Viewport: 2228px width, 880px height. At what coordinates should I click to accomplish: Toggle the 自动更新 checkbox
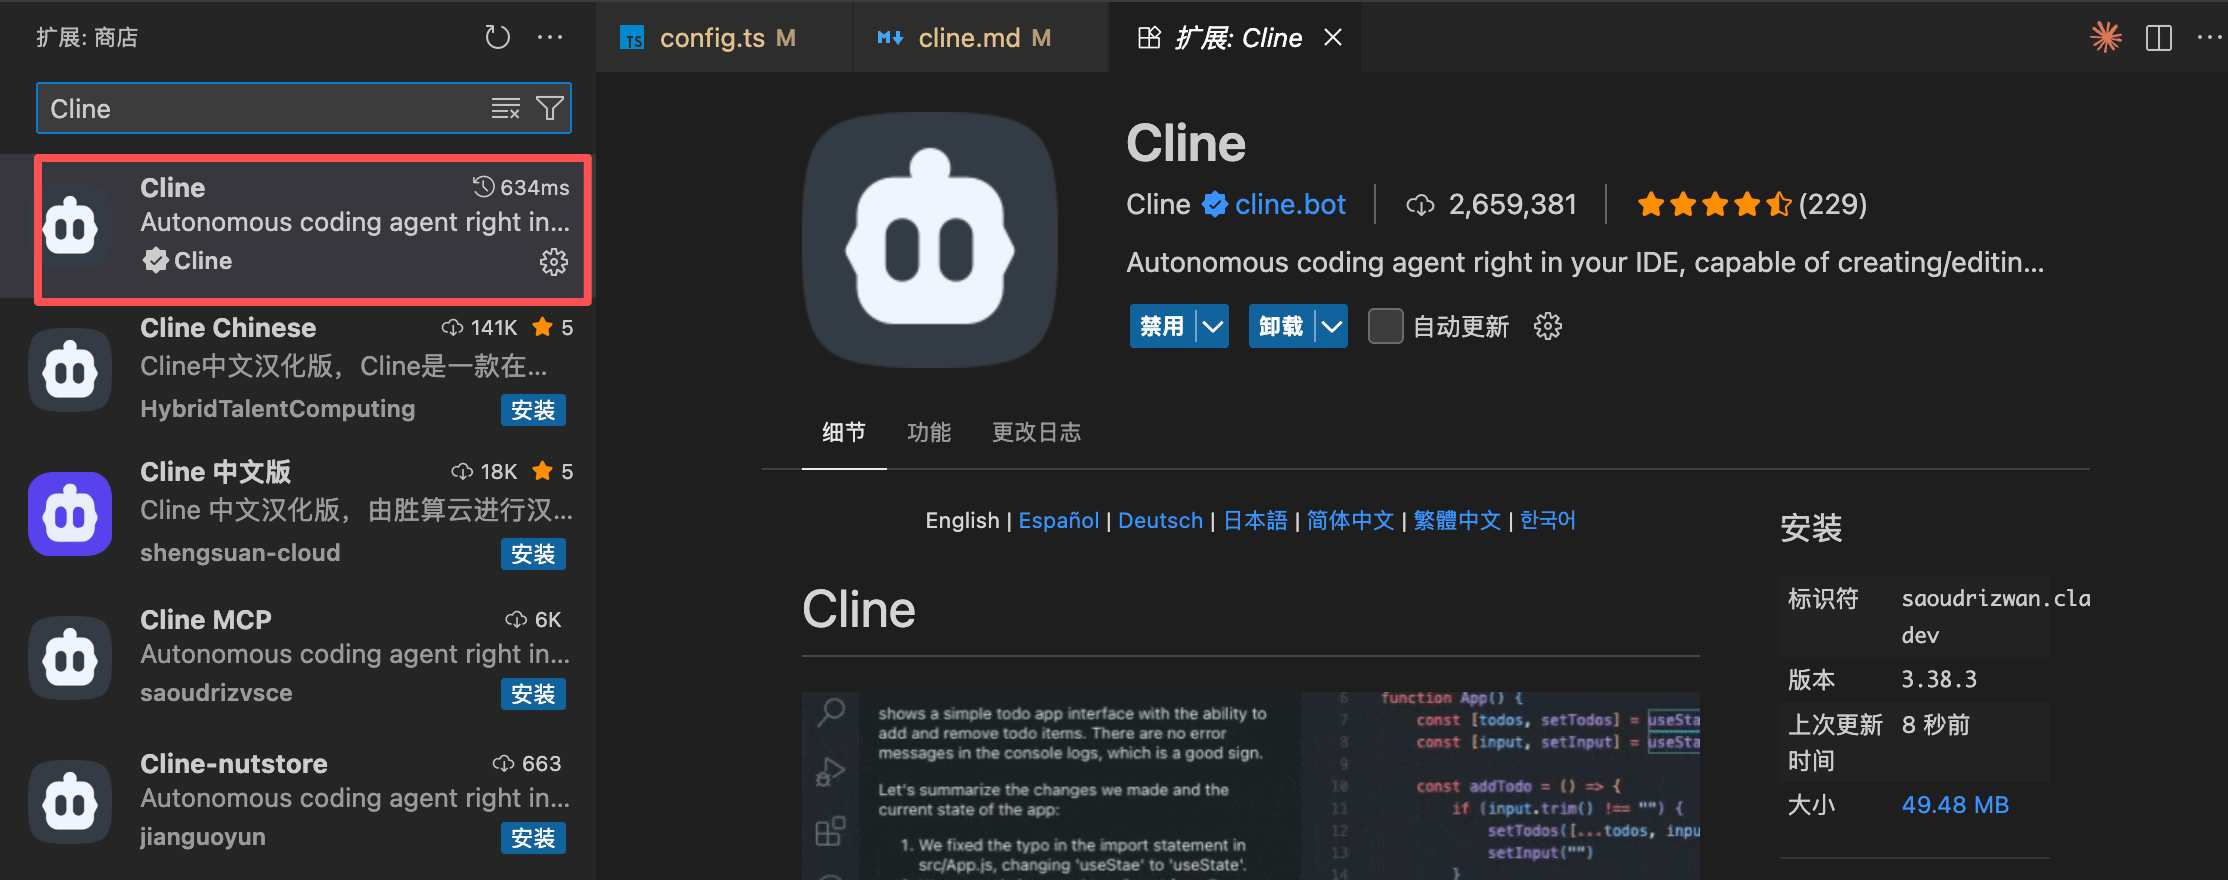tap(1385, 326)
